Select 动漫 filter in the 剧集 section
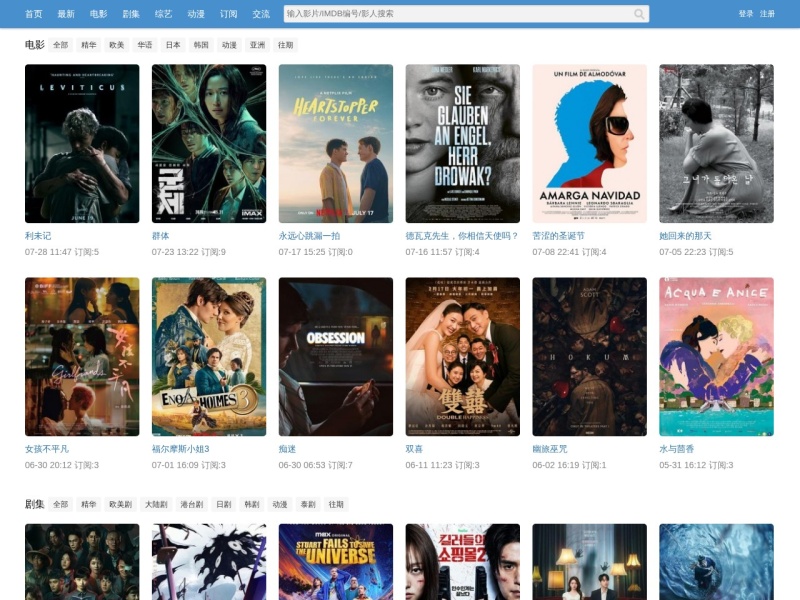Viewport: 800px width, 600px height. coord(280,504)
